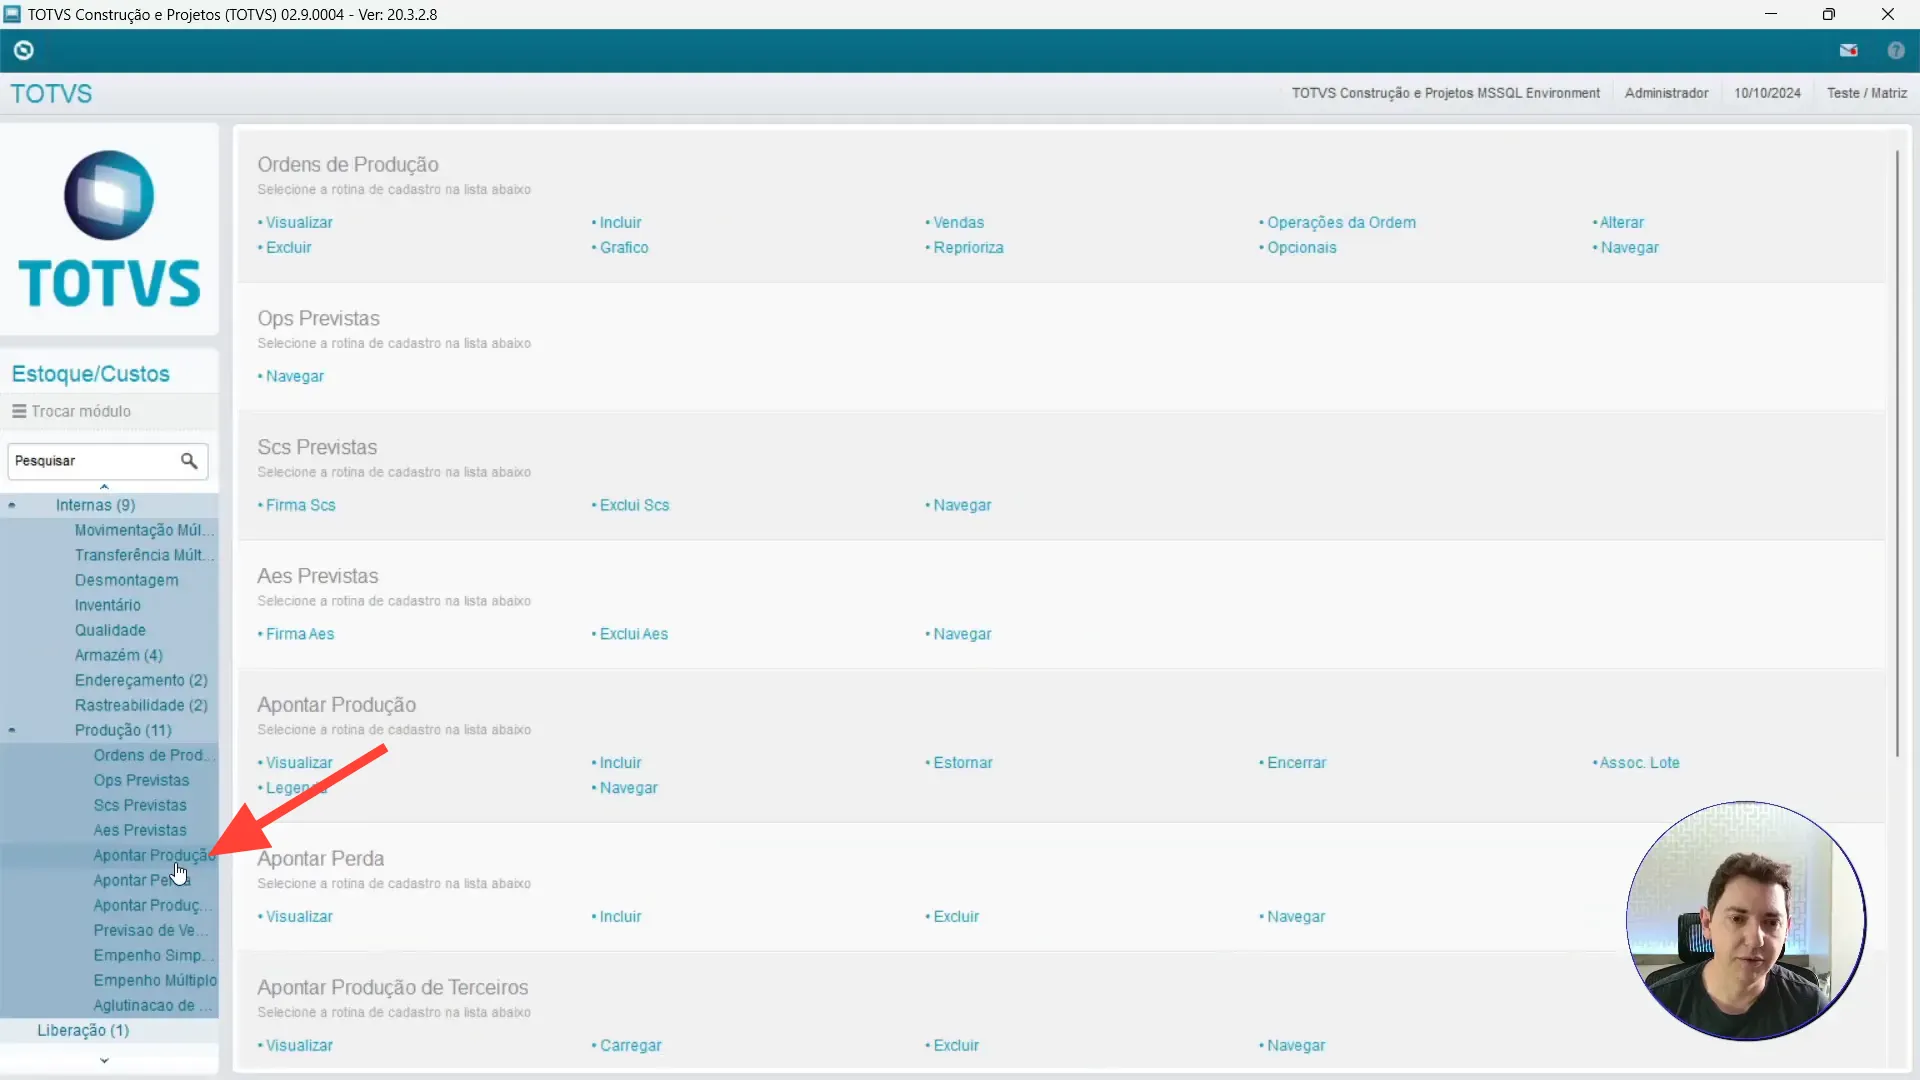Open Previsao de Ve... tree item

pos(151,930)
